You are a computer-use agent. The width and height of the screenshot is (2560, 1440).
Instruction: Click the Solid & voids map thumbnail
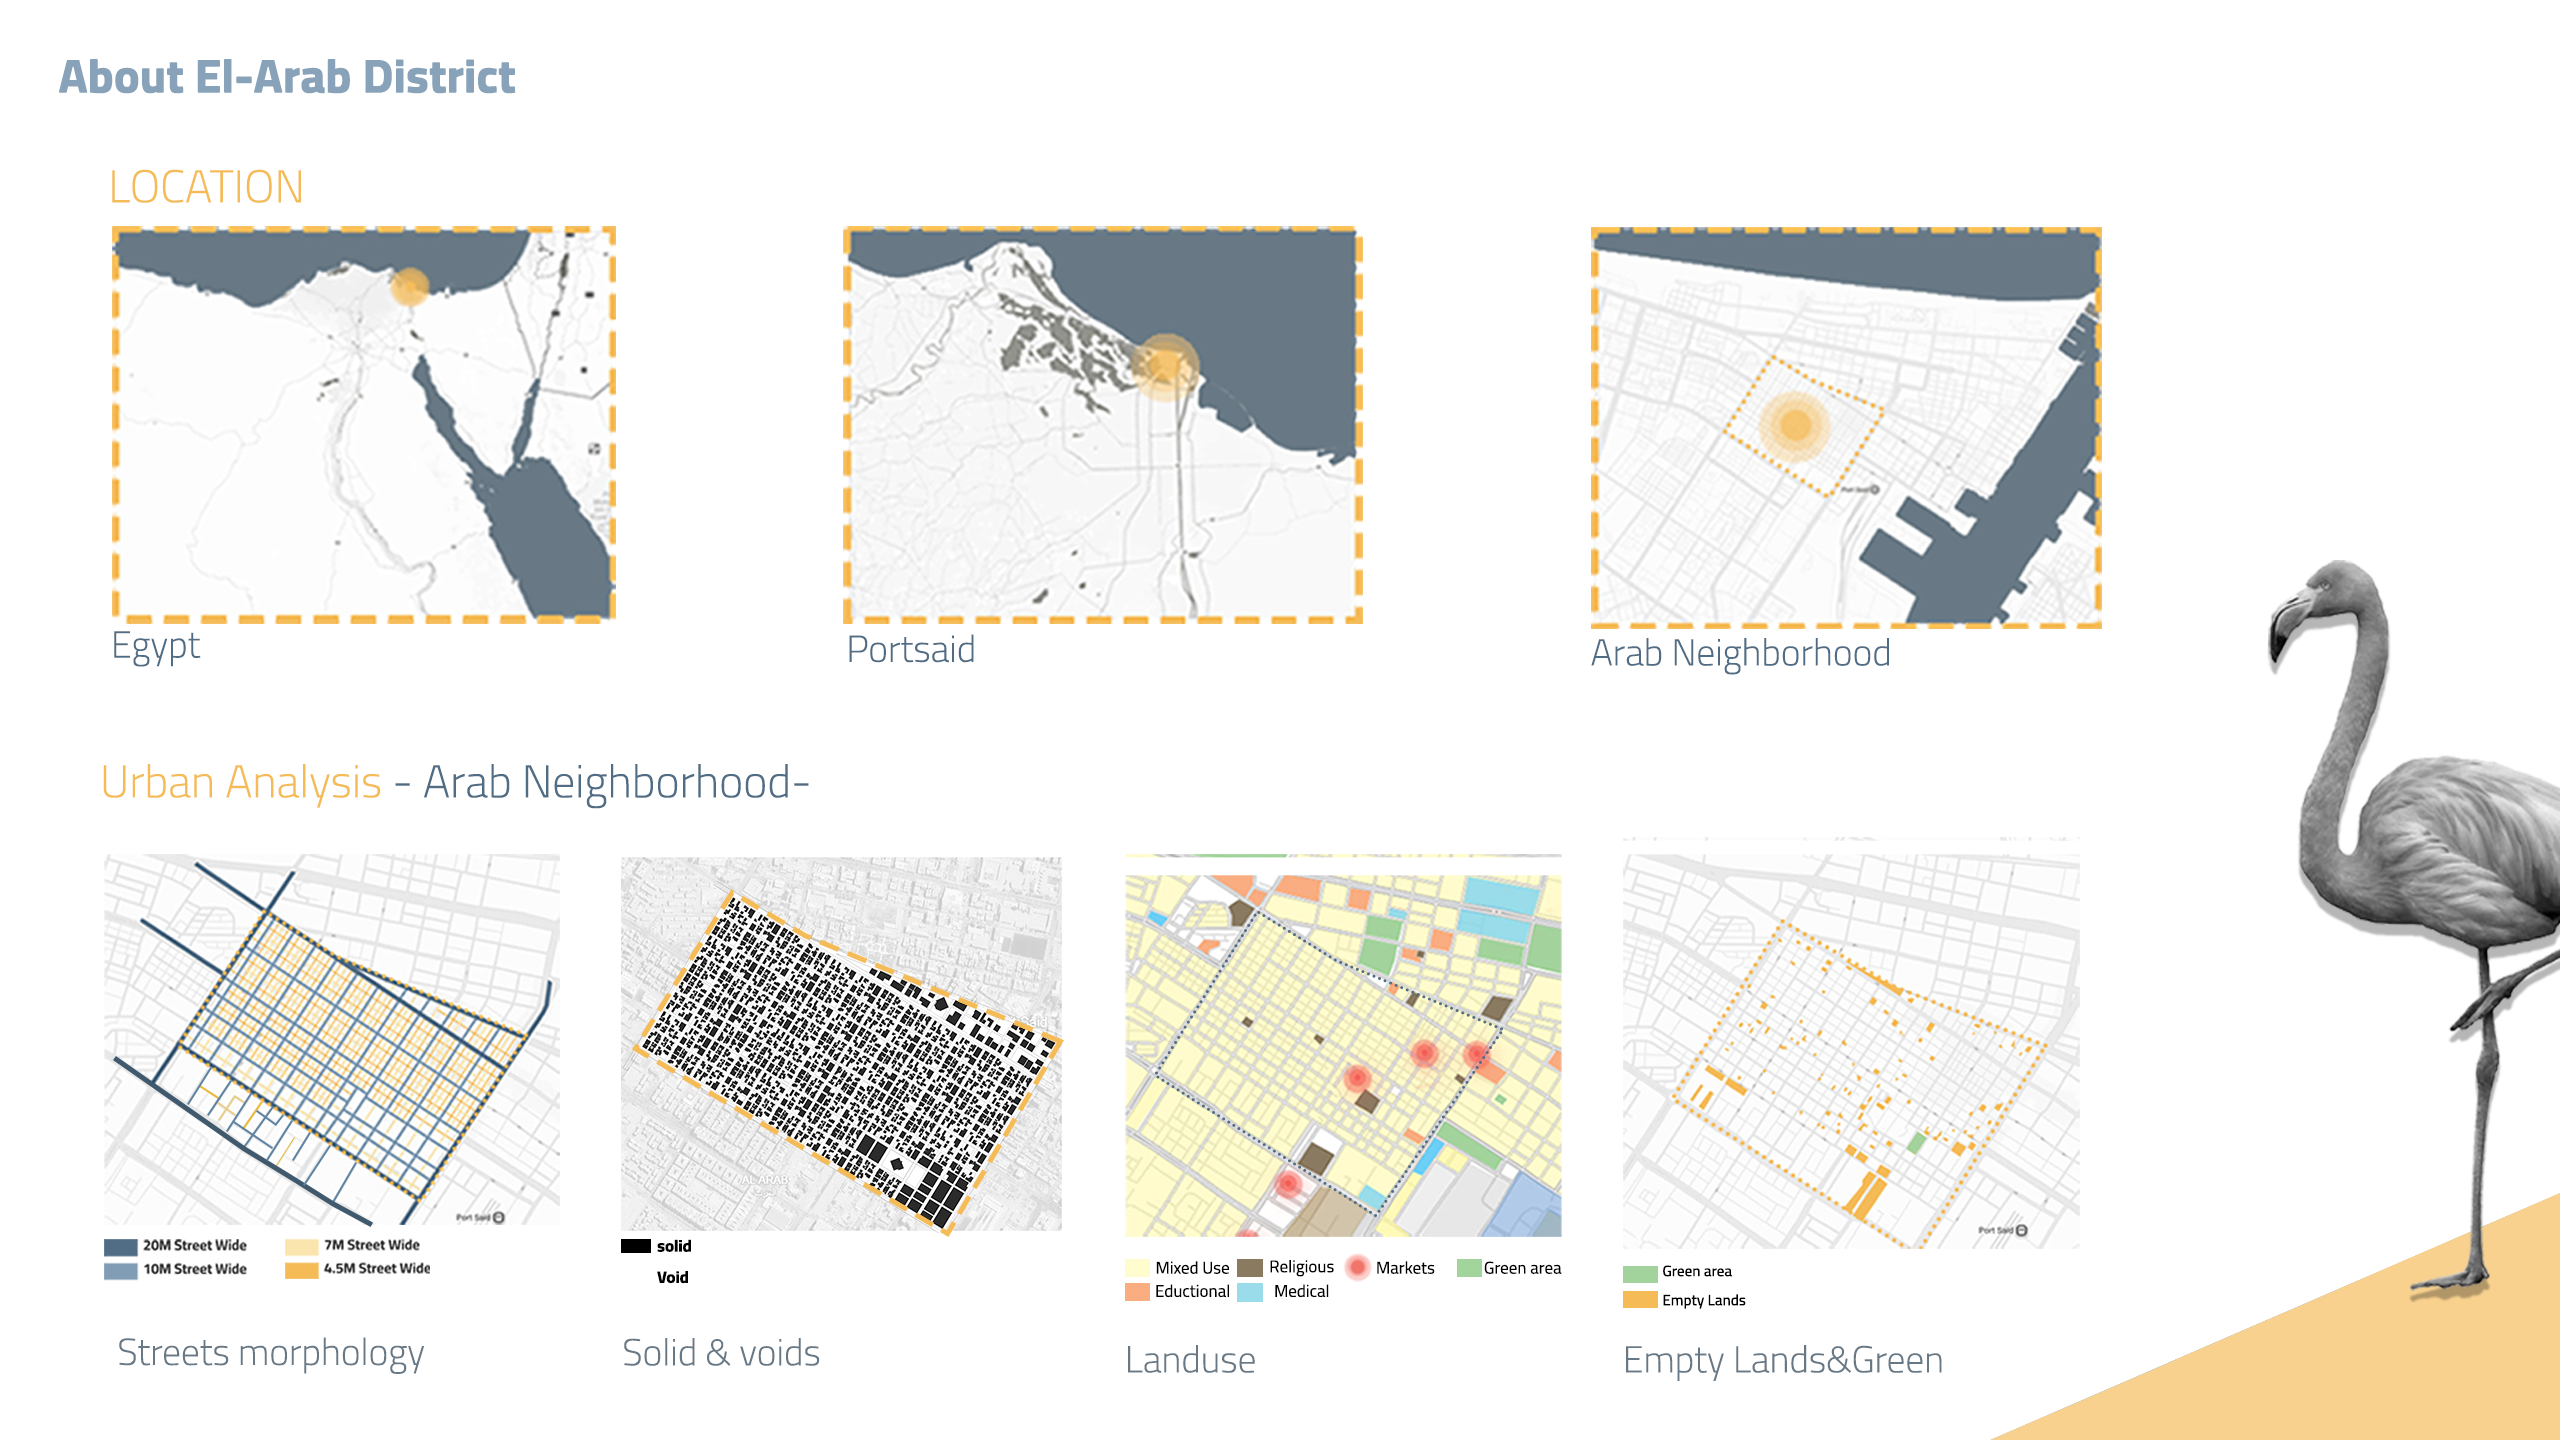840,1040
